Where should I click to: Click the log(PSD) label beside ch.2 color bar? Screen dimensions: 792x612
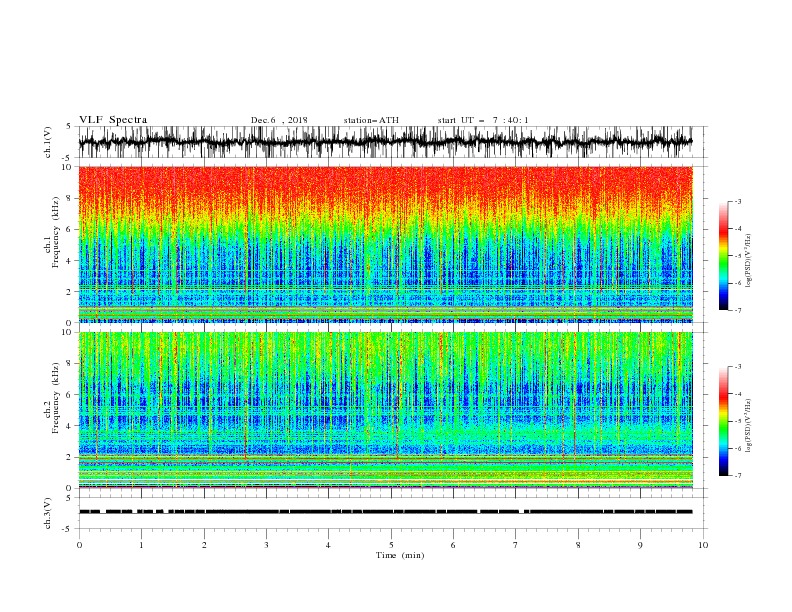tap(748, 426)
